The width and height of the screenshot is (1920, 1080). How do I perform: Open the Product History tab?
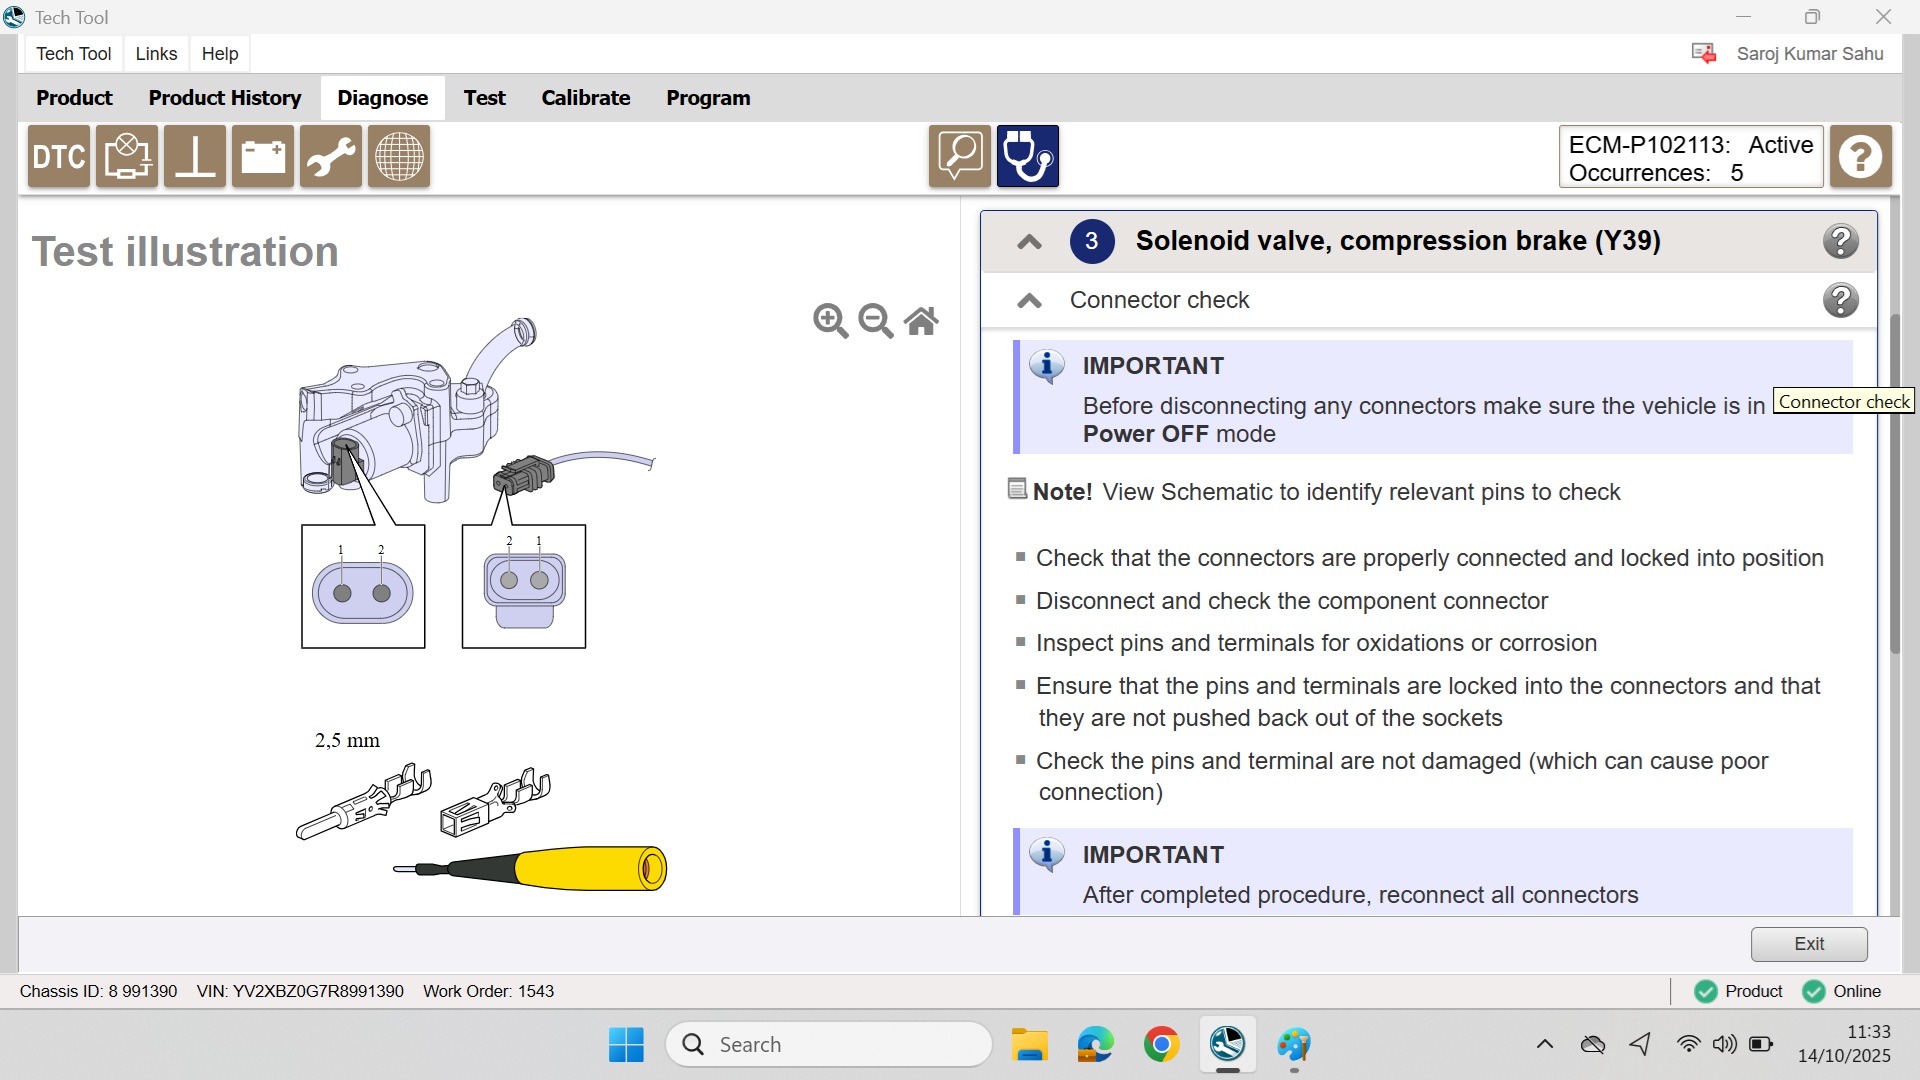click(x=225, y=98)
